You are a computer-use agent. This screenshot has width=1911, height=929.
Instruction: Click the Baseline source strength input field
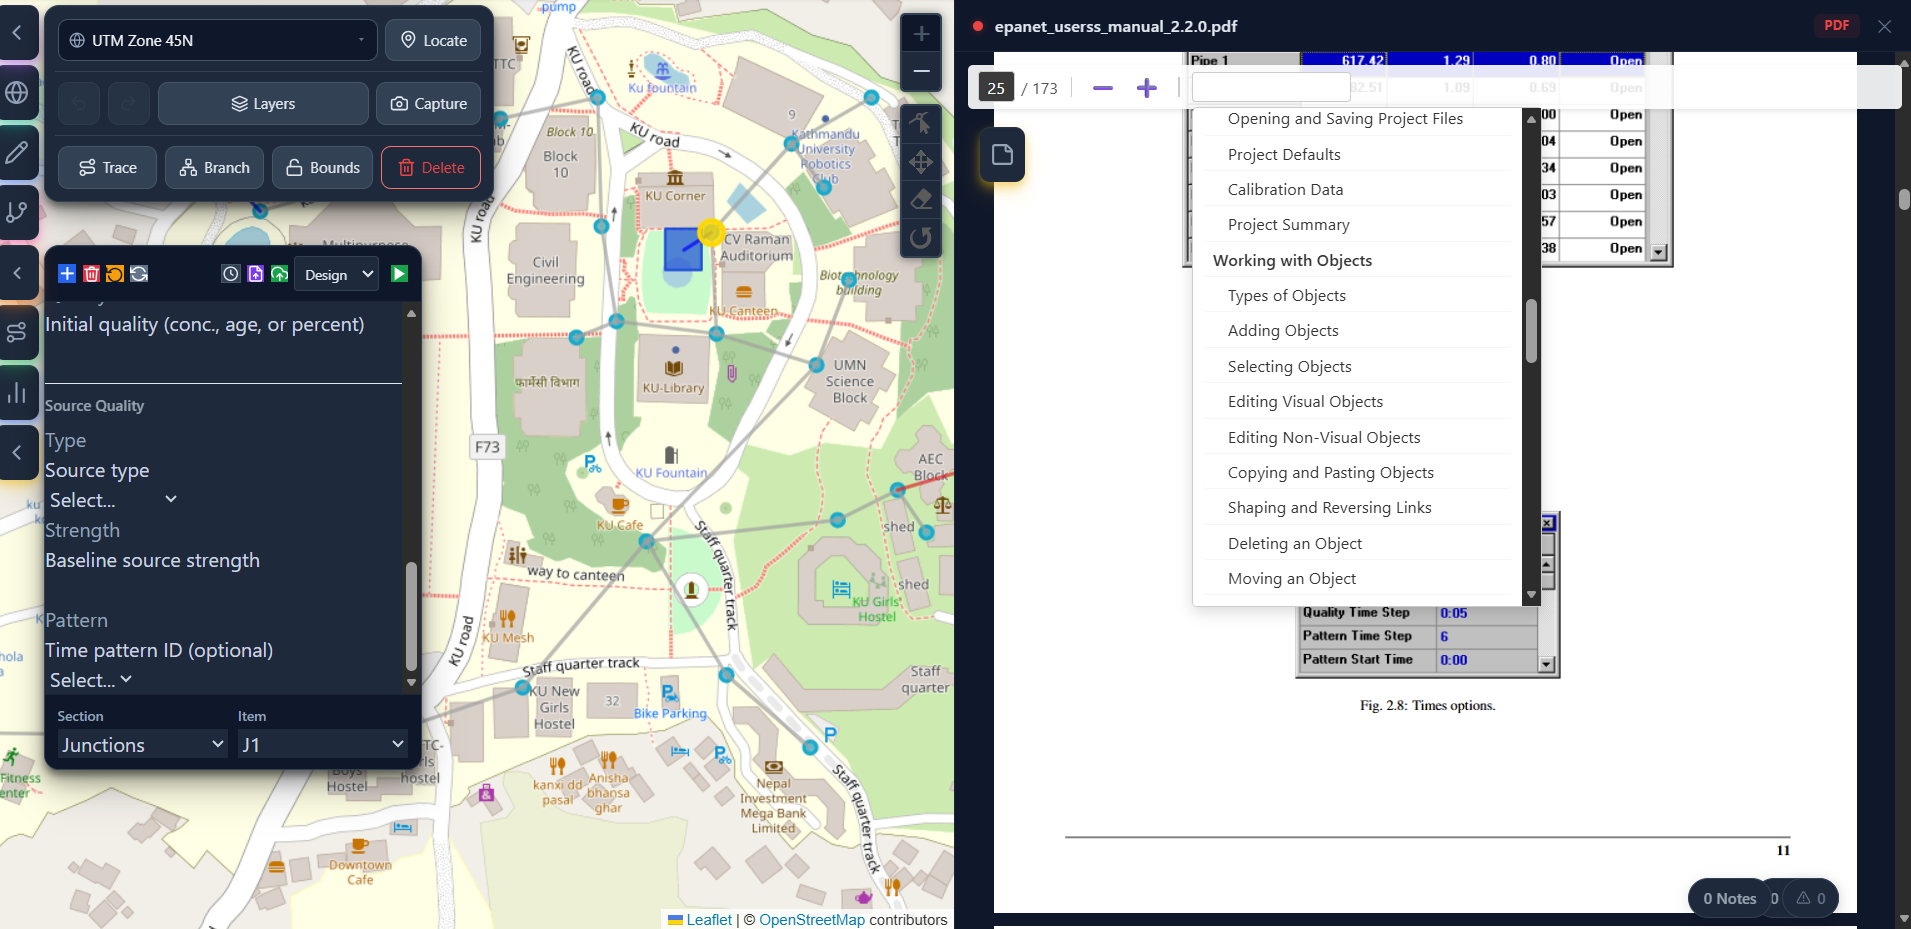pos(222,590)
